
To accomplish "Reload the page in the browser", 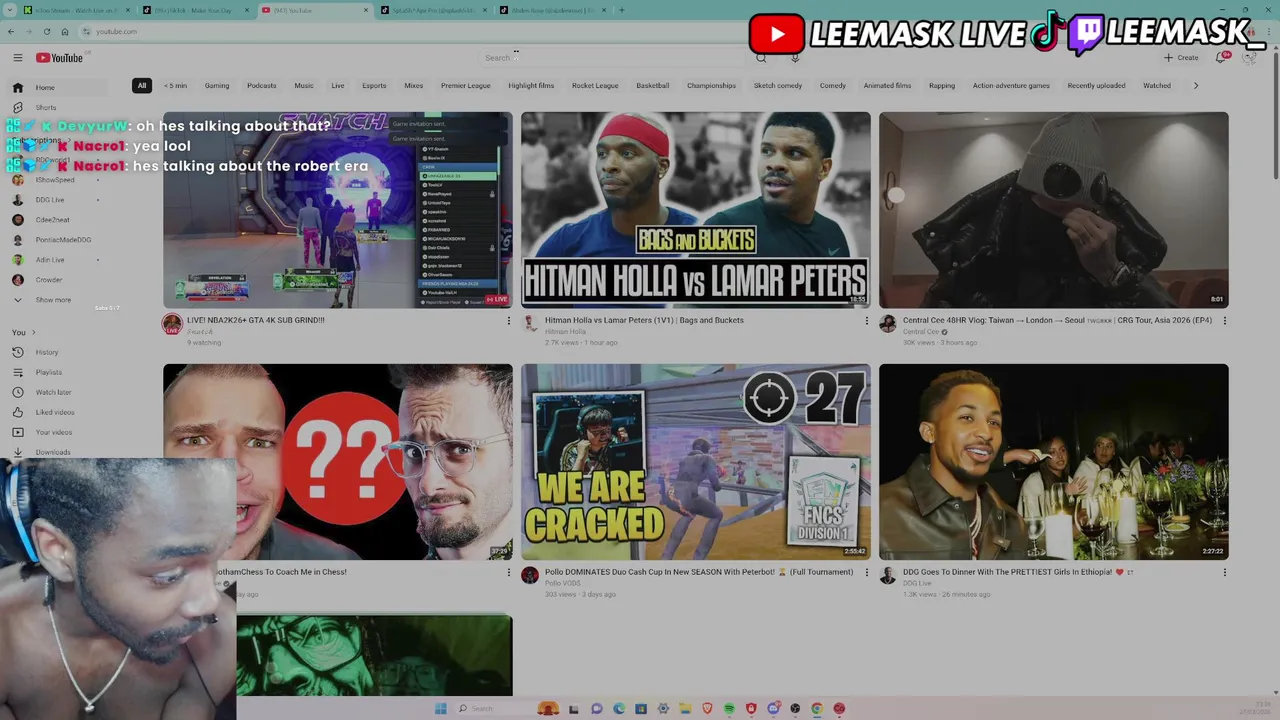I will coord(46,31).
